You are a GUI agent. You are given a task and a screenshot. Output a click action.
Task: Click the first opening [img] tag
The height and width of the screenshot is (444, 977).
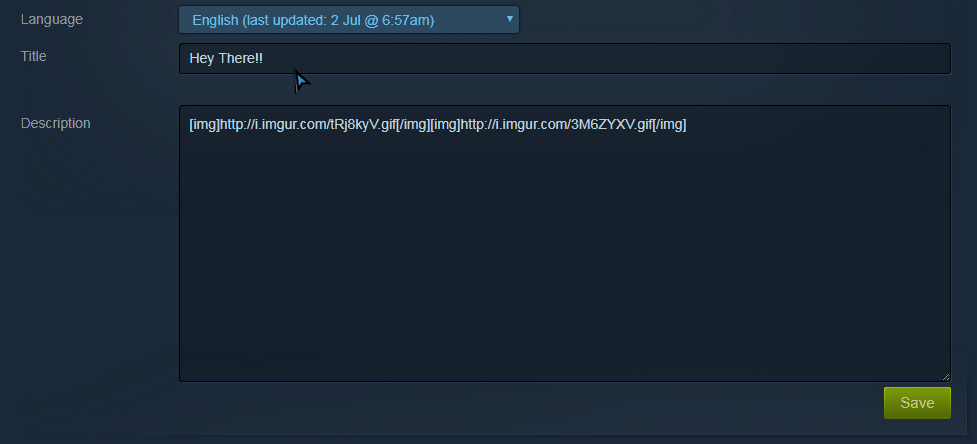pyautogui.click(x=205, y=125)
